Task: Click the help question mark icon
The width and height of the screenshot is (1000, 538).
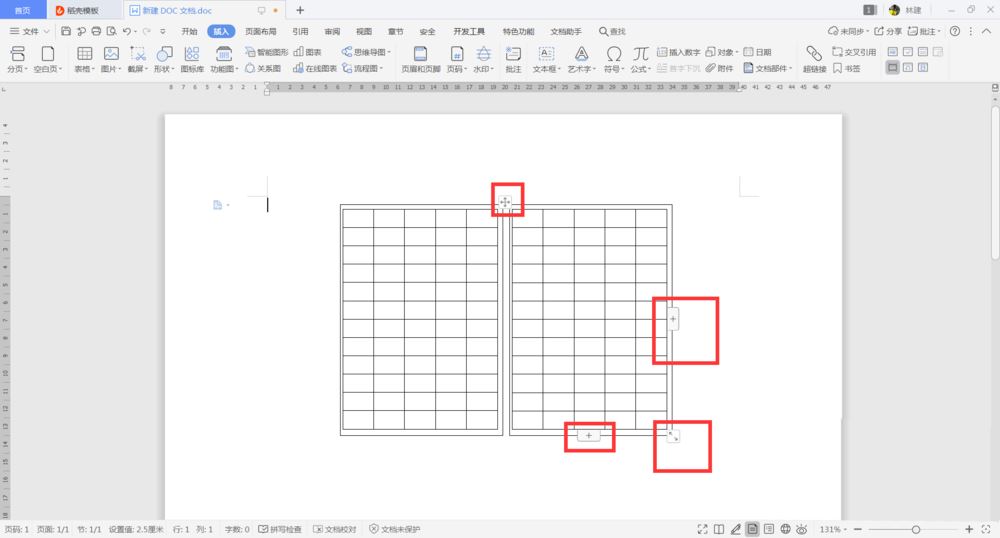Action: click(x=955, y=31)
